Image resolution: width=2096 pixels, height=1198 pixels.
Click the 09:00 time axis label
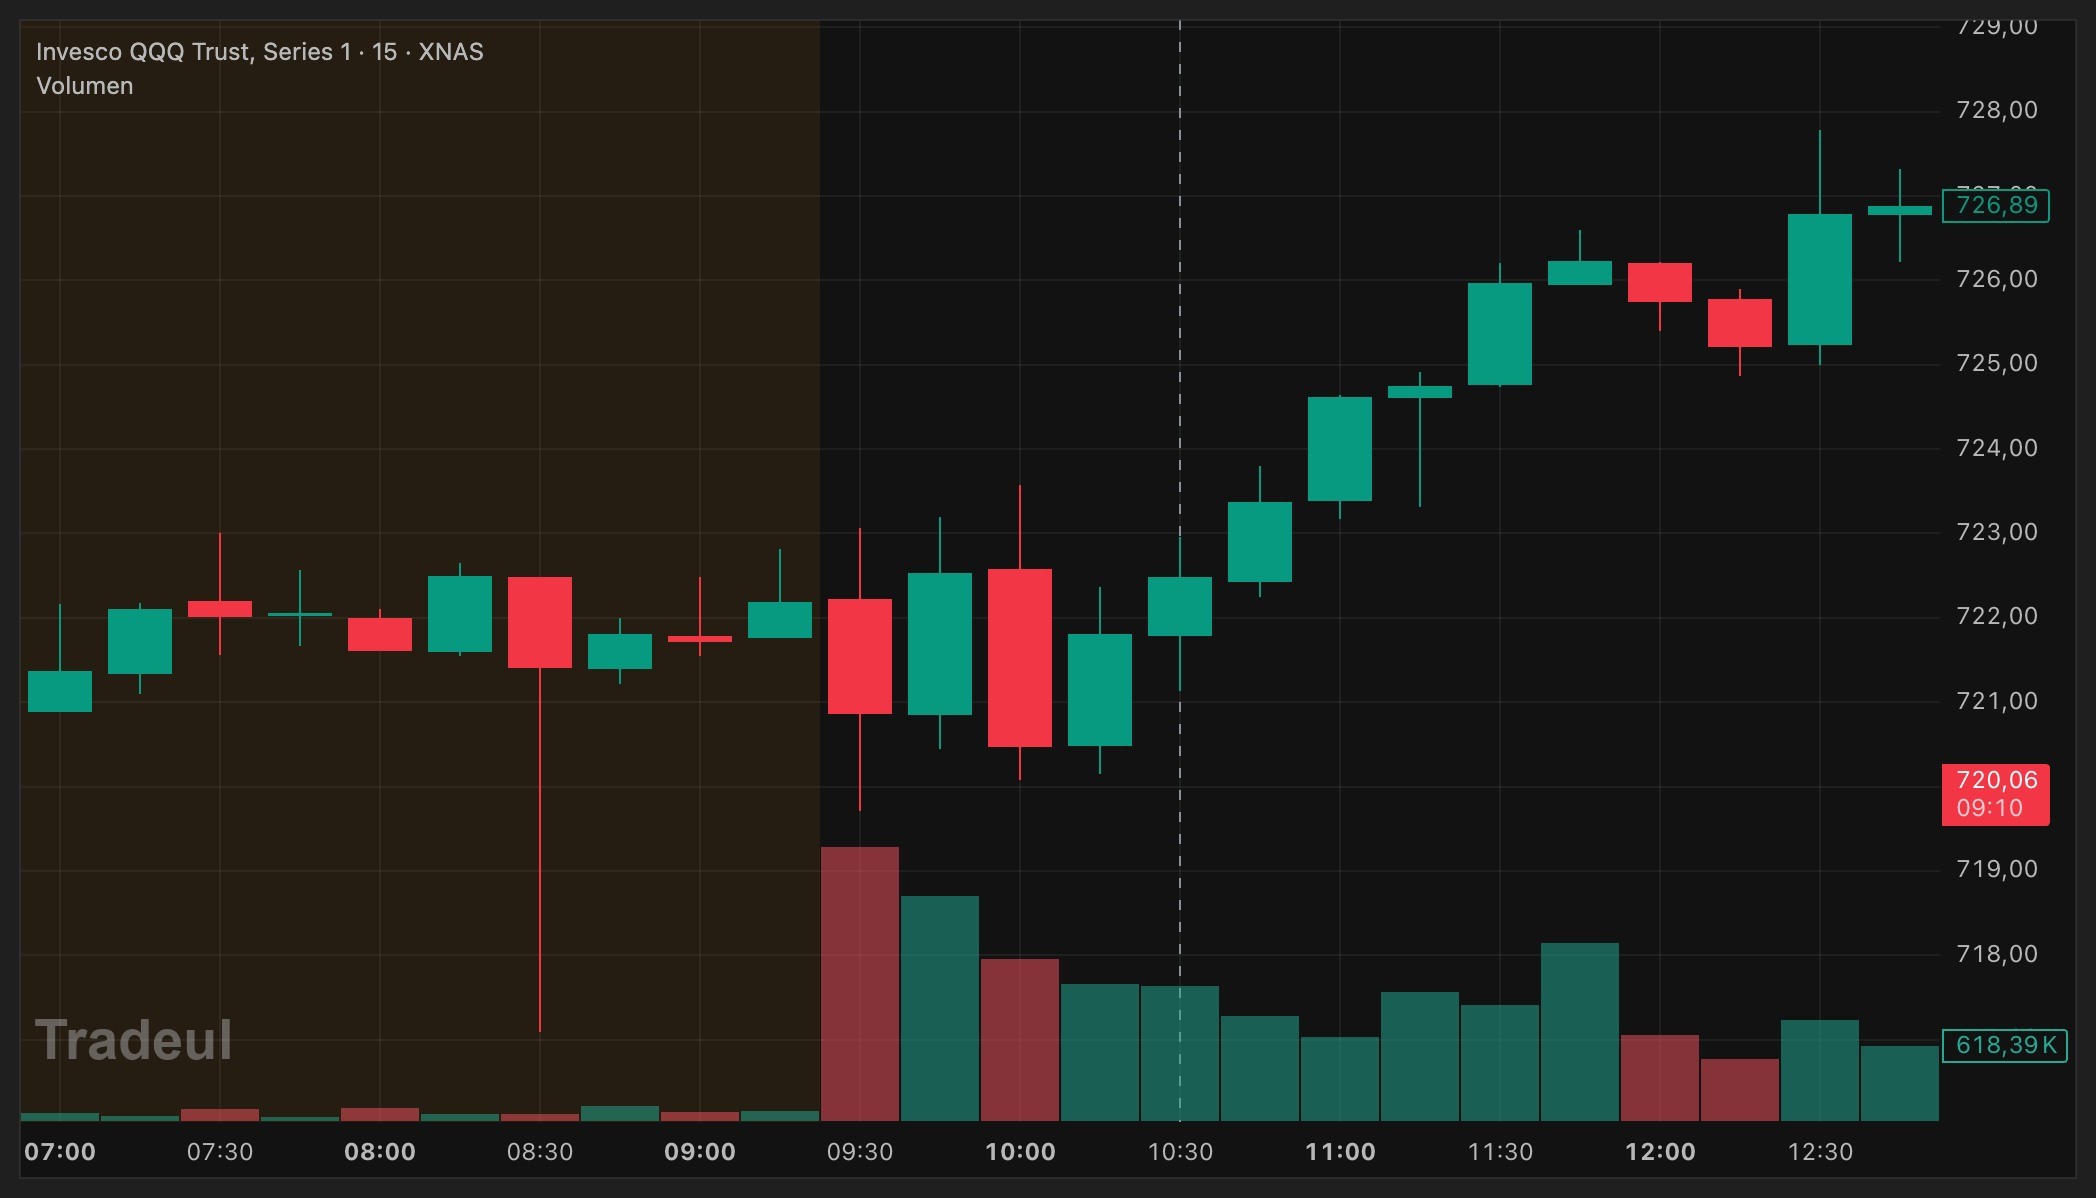pyautogui.click(x=700, y=1152)
